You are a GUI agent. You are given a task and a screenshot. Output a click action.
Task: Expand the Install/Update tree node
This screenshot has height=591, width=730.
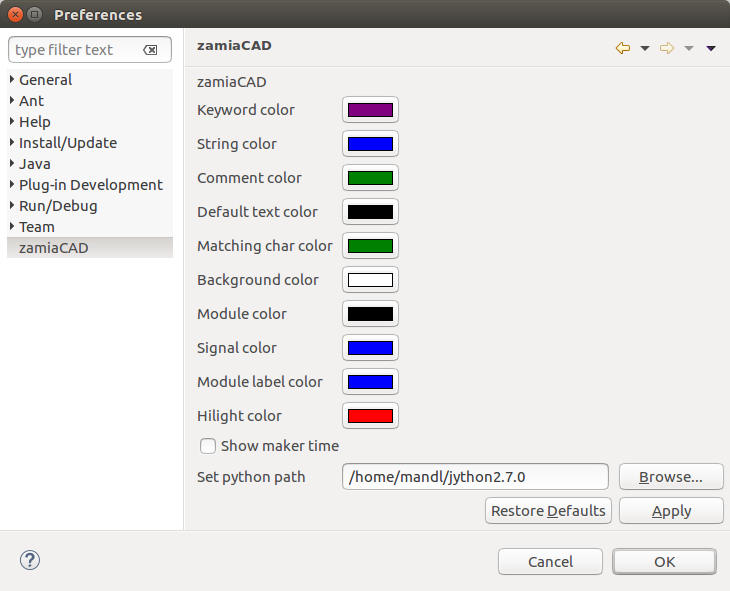(x=12, y=143)
